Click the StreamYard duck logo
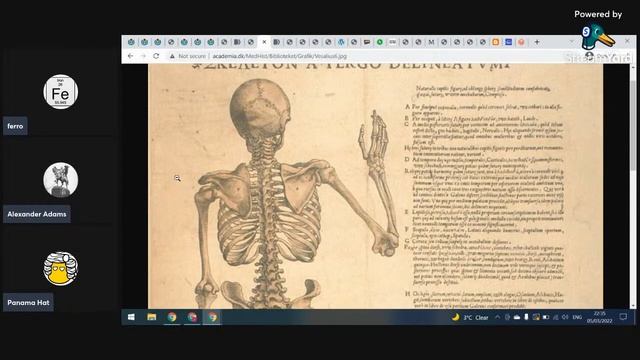Screen dimensions: 640x360 point(598,37)
